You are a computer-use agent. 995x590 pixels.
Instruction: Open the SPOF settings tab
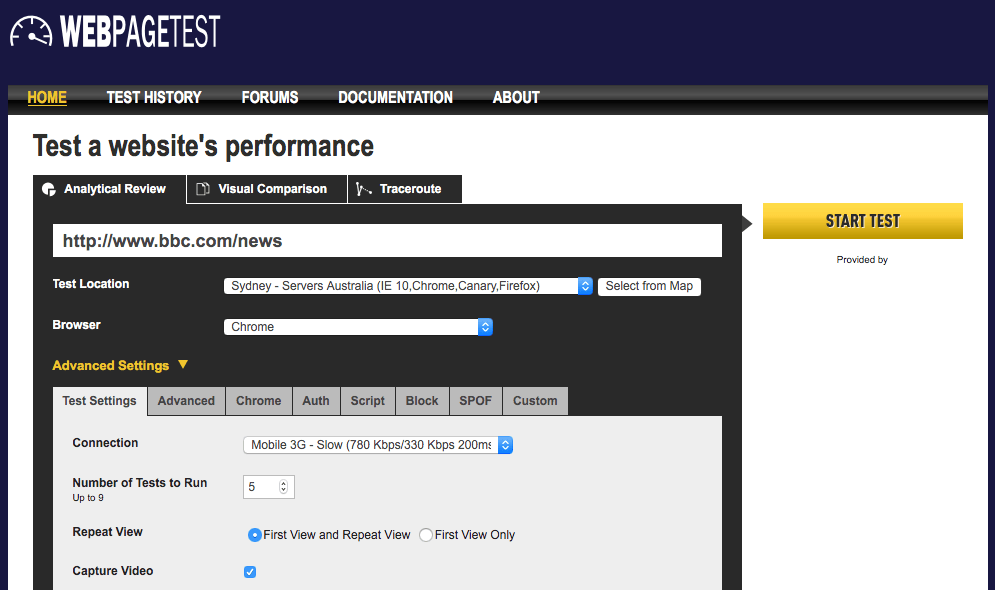point(476,401)
